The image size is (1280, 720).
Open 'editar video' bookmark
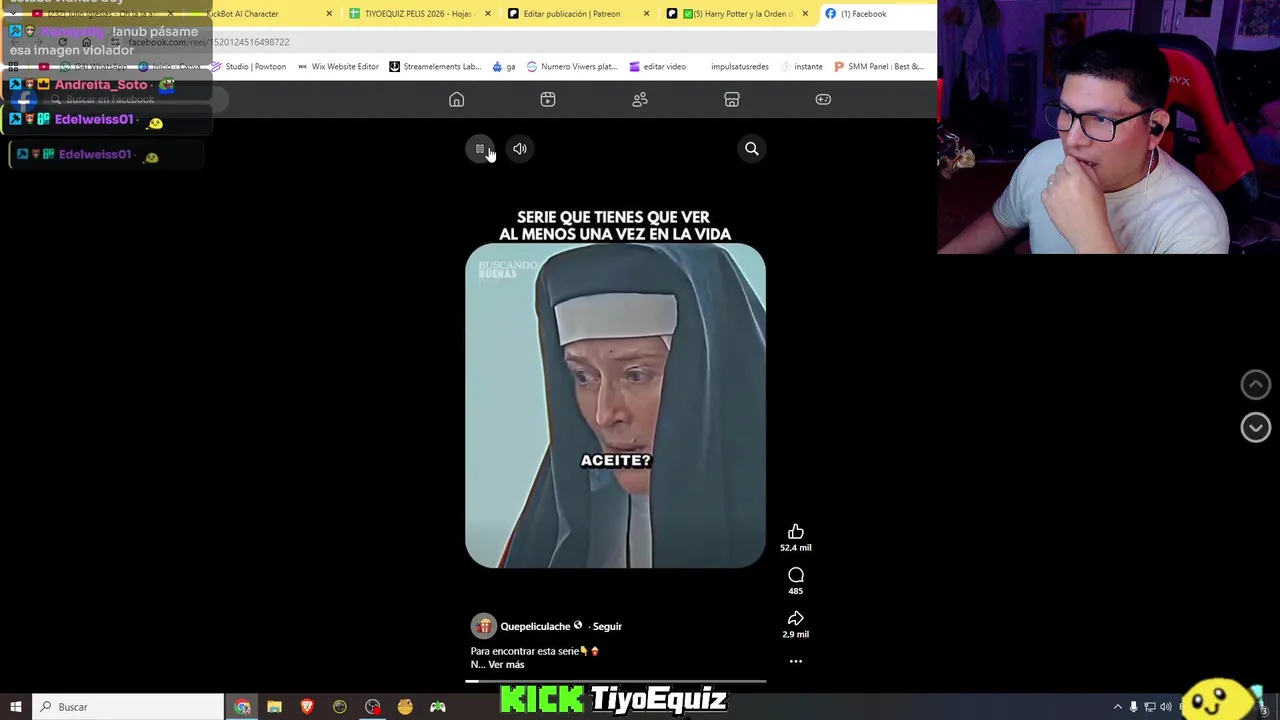coord(657,67)
